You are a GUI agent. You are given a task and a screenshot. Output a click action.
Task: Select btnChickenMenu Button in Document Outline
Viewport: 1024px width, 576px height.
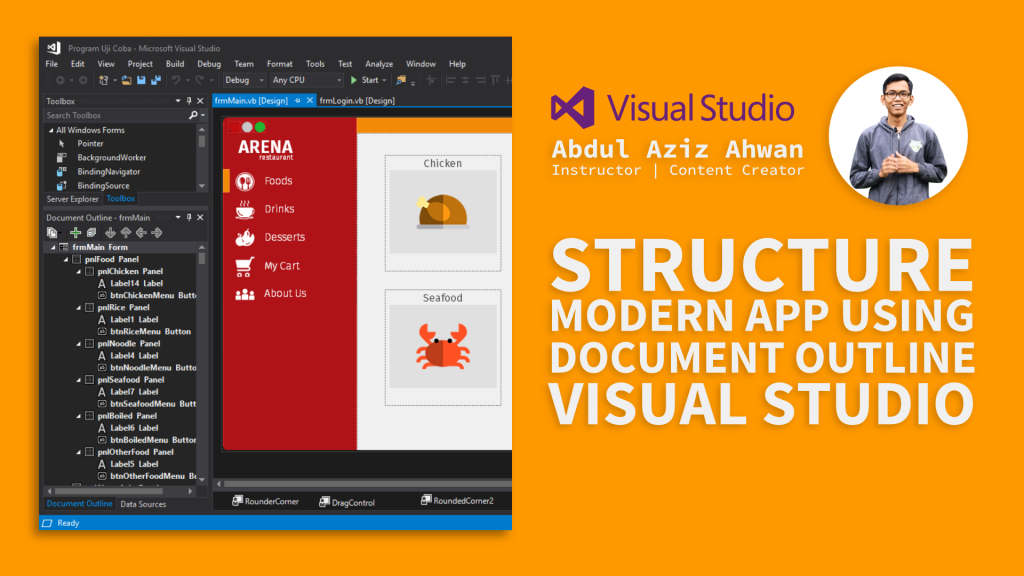[147, 295]
